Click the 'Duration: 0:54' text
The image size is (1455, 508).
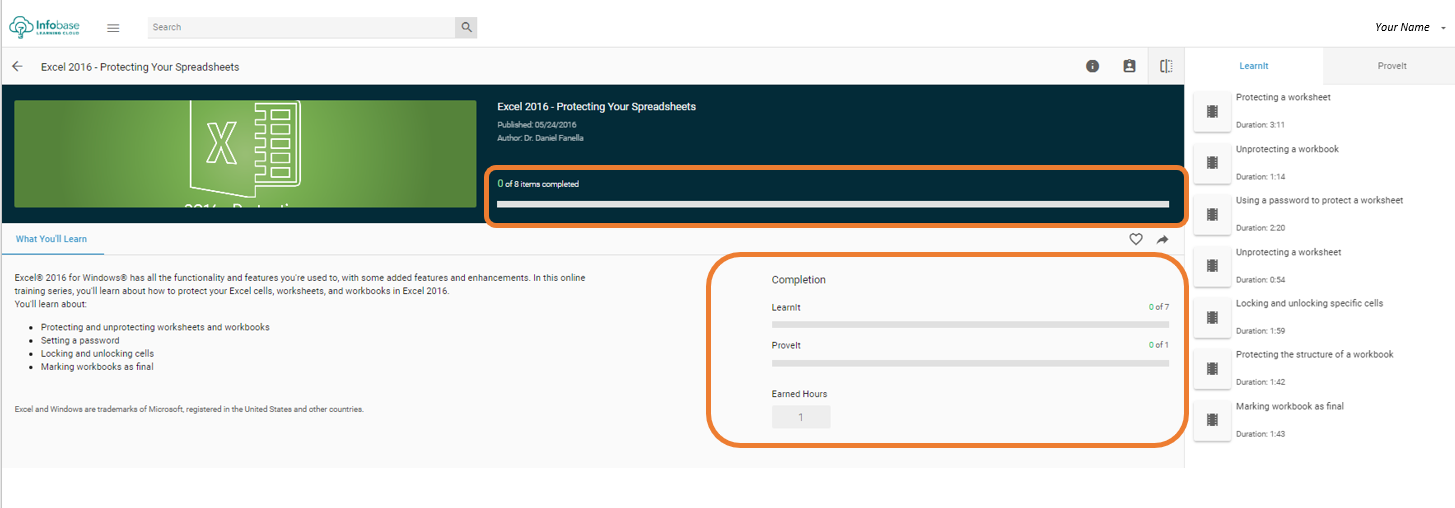click(x=1260, y=280)
